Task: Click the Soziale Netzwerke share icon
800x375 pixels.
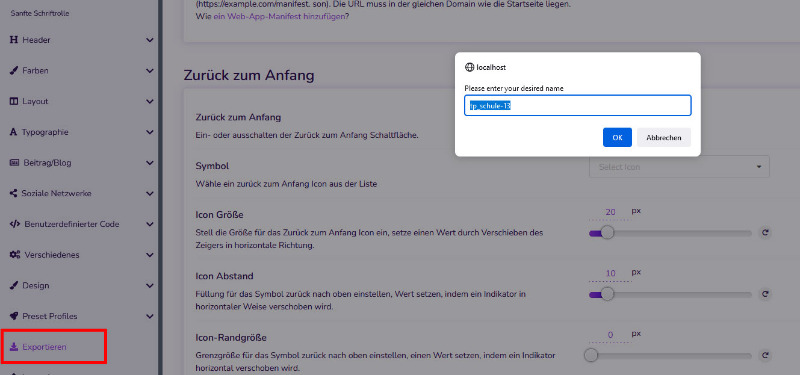Action: pos(14,194)
